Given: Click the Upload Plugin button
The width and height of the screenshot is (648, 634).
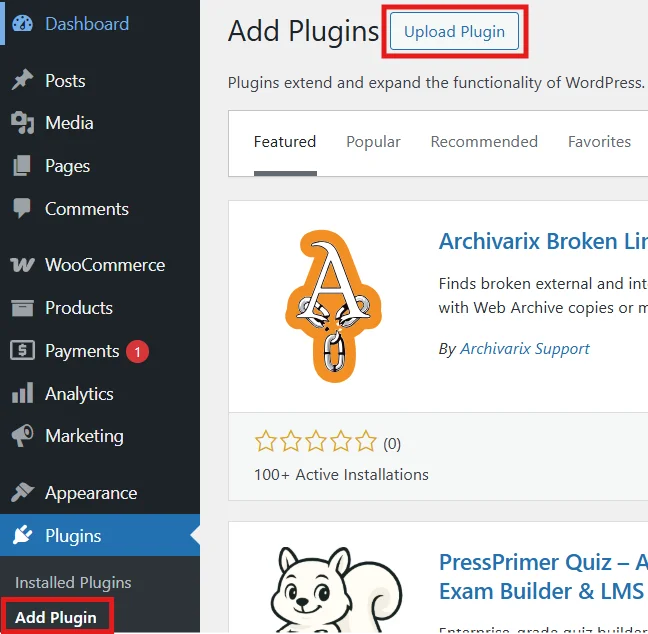Looking at the screenshot, I should [x=454, y=31].
